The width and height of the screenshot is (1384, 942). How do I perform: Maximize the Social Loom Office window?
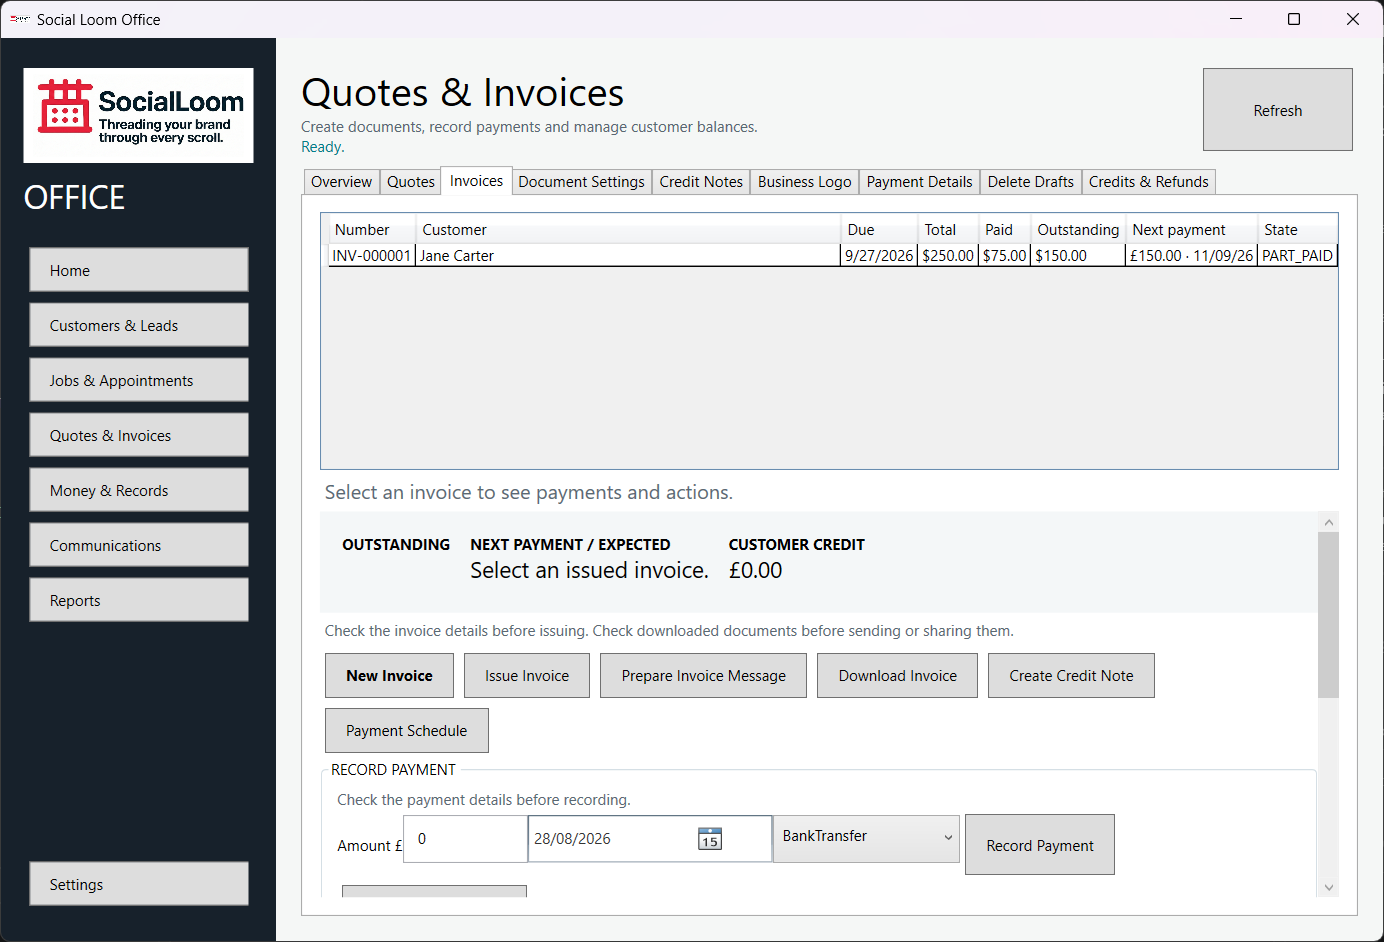click(x=1294, y=19)
